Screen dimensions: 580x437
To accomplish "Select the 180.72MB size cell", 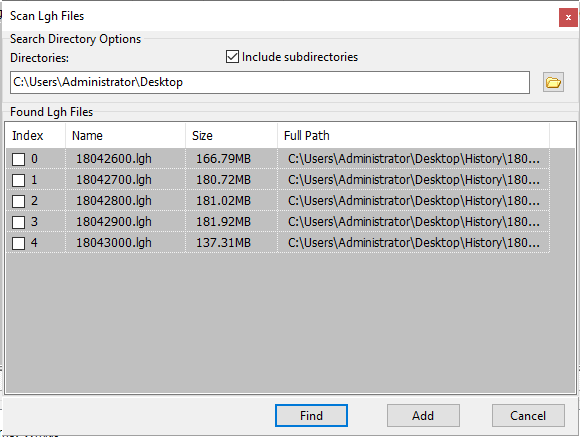I will [223, 180].
